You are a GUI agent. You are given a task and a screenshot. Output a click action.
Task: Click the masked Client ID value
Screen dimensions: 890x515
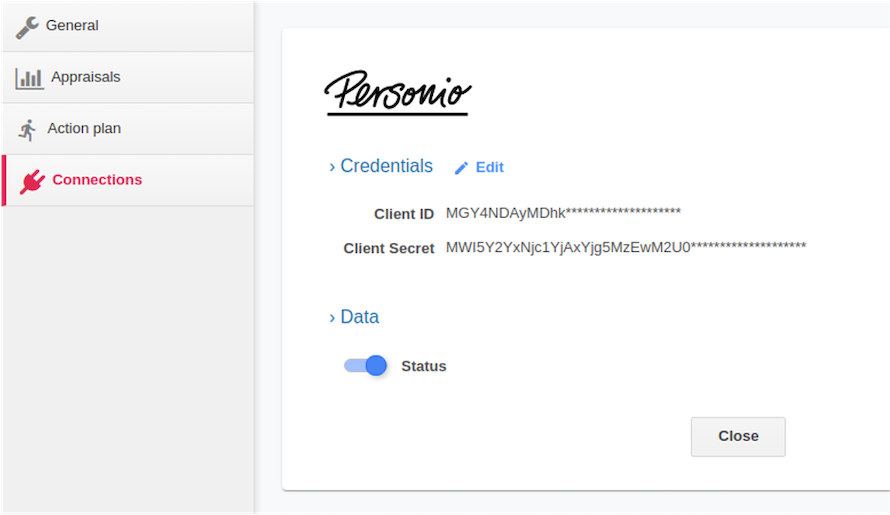point(563,213)
